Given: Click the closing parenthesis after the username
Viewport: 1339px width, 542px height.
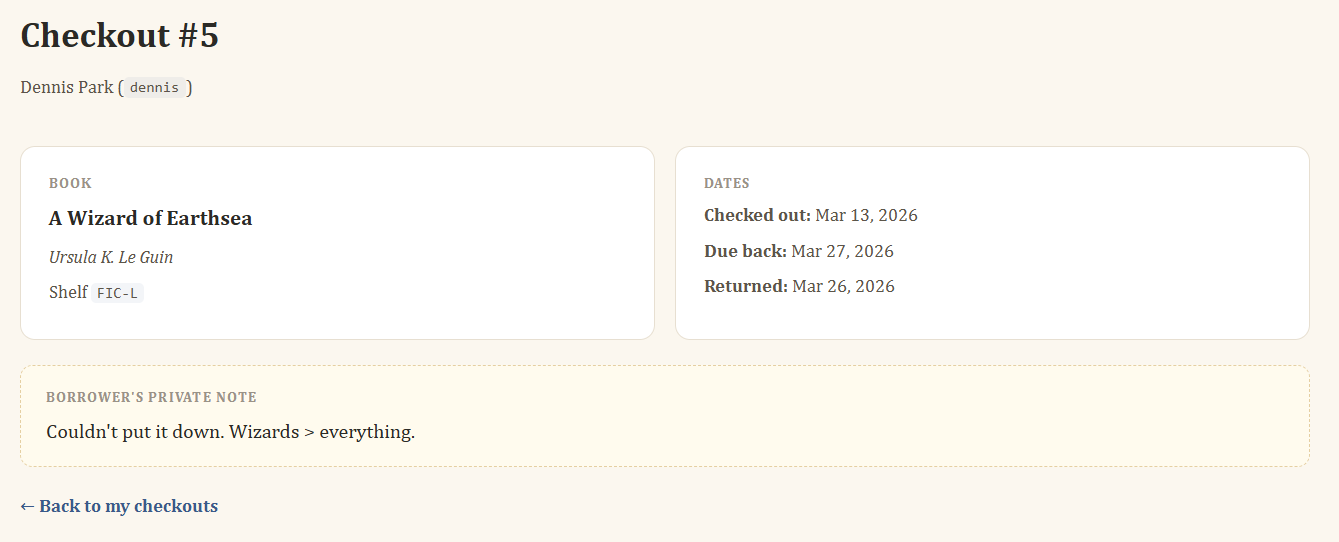Looking at the screenshot, I should (x=189, y=88).
